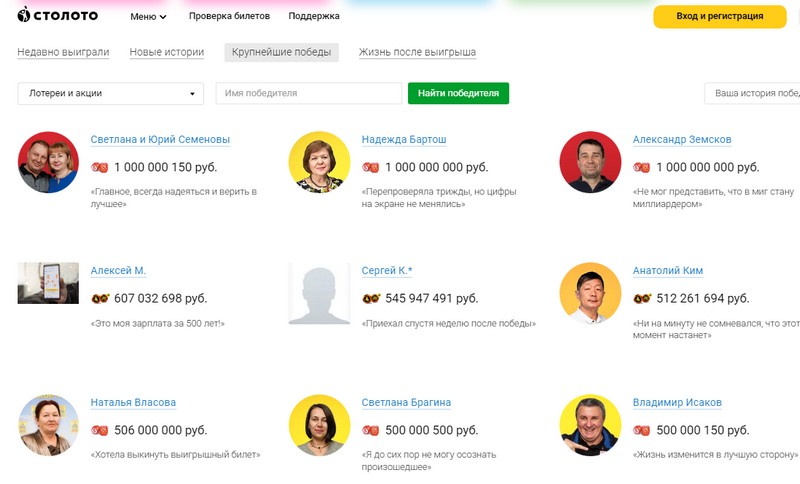Open Светлана Брагина winner link
This screenshot has height=484, width=800.
pos(406,402)
